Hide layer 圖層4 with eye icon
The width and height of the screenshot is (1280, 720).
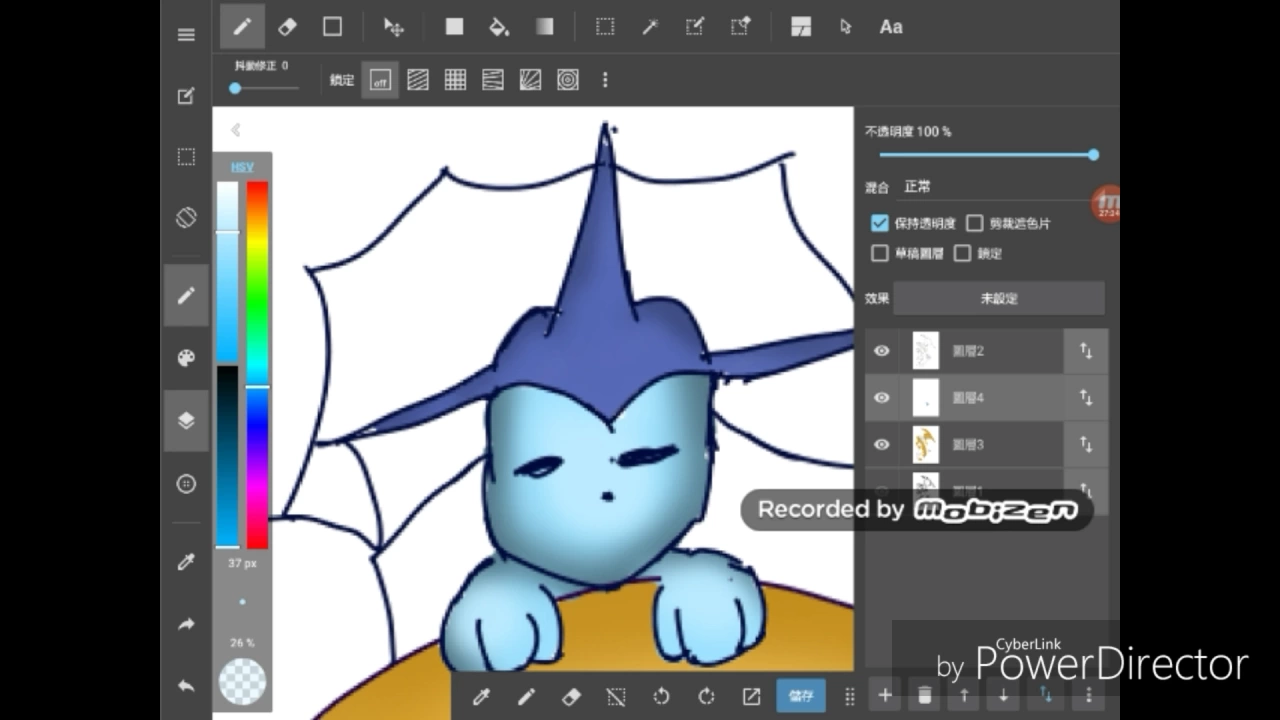point(881,398)
